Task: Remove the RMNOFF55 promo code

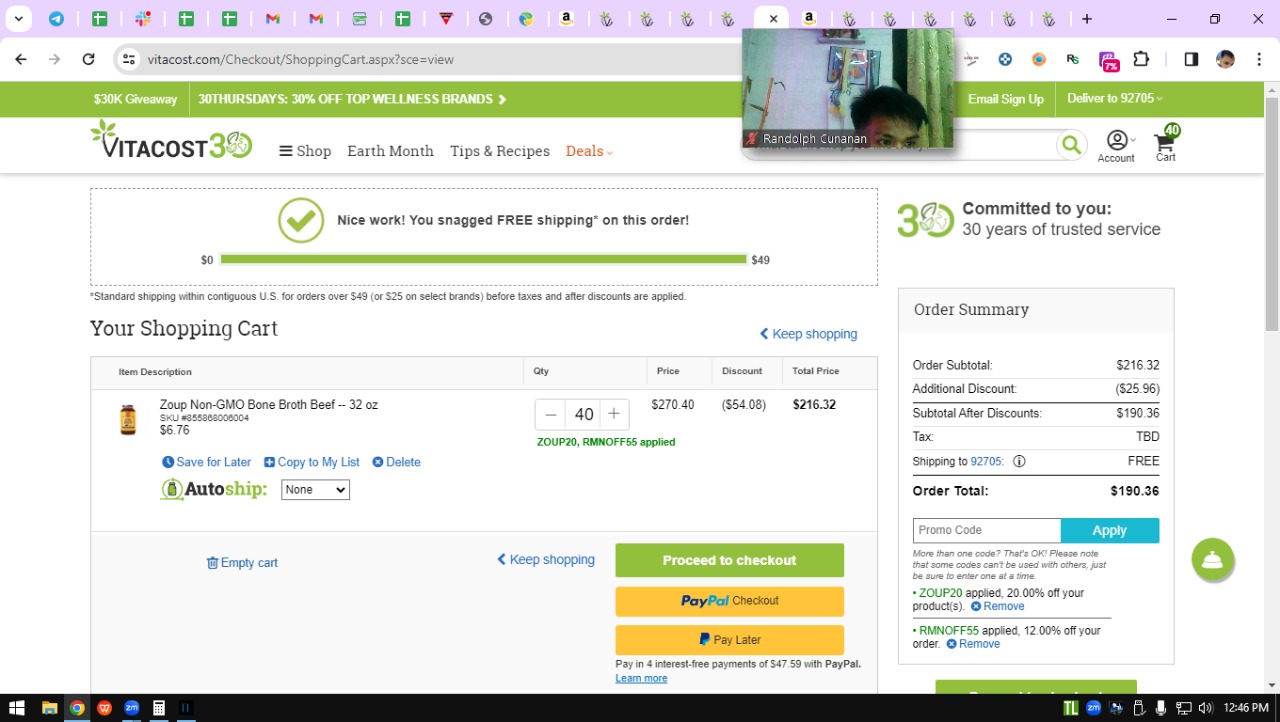Action: pyautogui.click(x=973, y=644)
